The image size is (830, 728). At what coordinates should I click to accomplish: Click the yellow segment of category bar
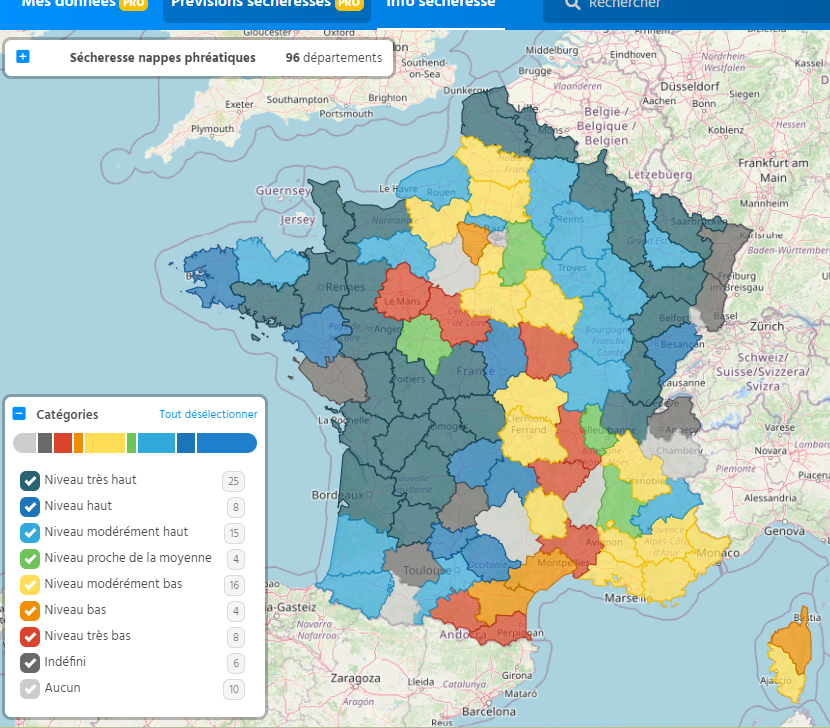pyautogui.click(x=105, y=443)
